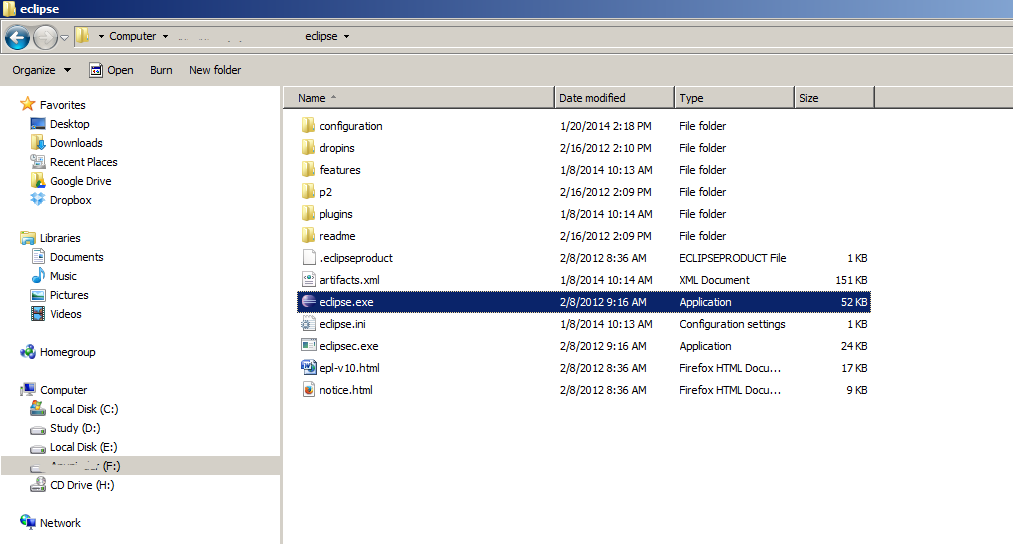The width and height of the screenshot is (1013, 544).
Task: Open CD Drive (H:)
Action: coord(82,485)
